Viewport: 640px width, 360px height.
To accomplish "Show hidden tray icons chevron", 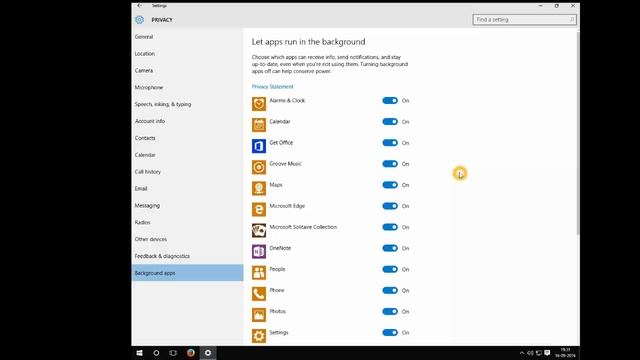I will coord(522,353).
